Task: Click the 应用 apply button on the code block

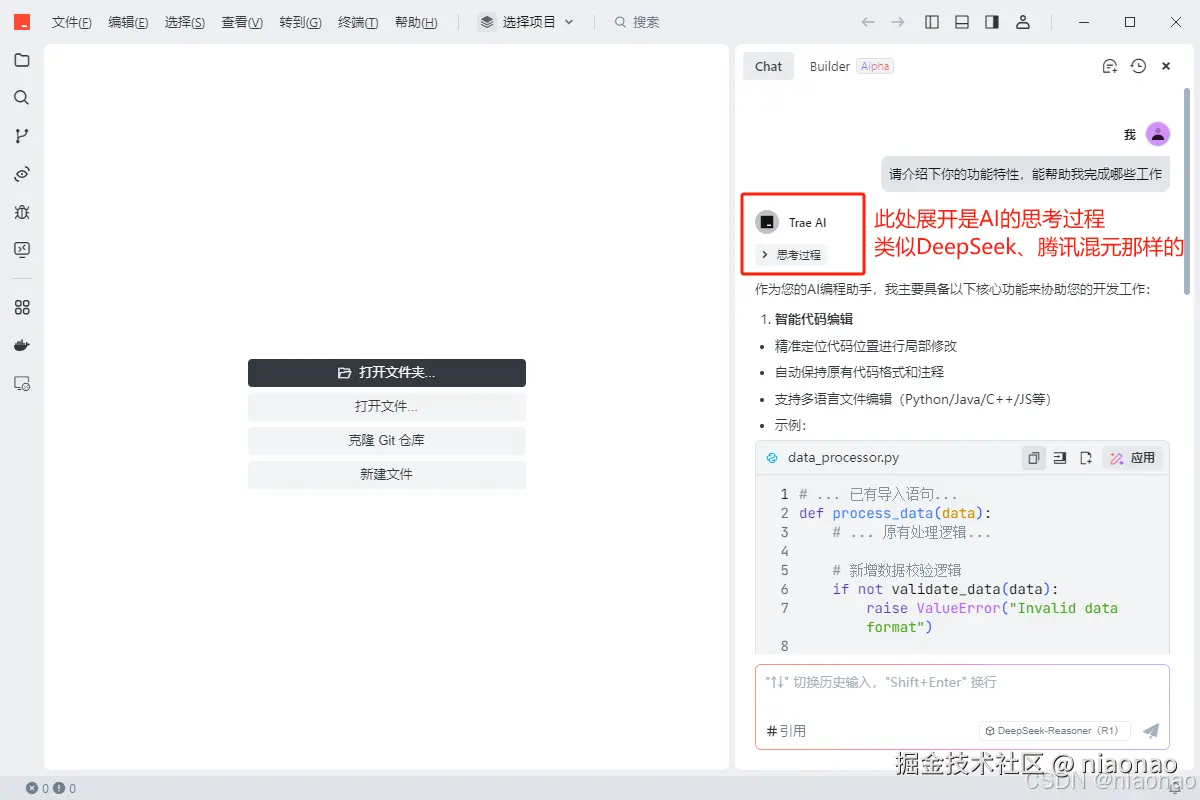Action: click(1133, 457)
